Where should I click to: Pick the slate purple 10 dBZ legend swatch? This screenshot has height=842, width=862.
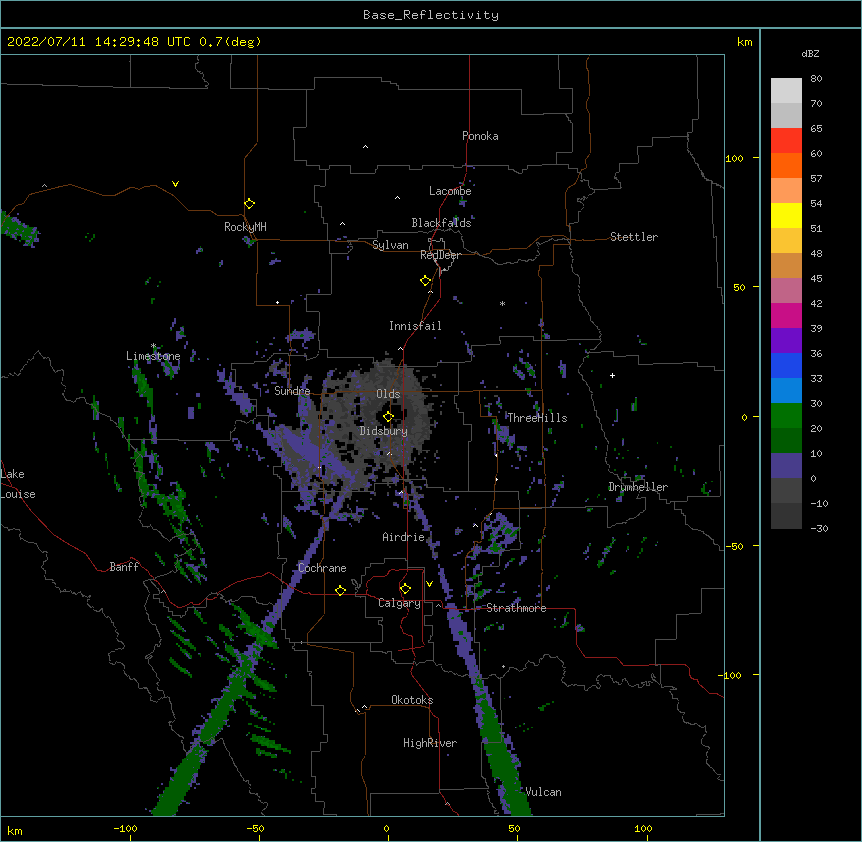coord(786,465)
